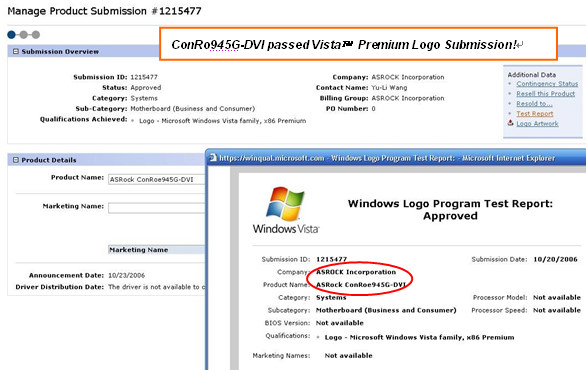The image size is (586, 370).
Task: Click the Company value ASROCK Incorporation in the overview
Action: [408, 77]
